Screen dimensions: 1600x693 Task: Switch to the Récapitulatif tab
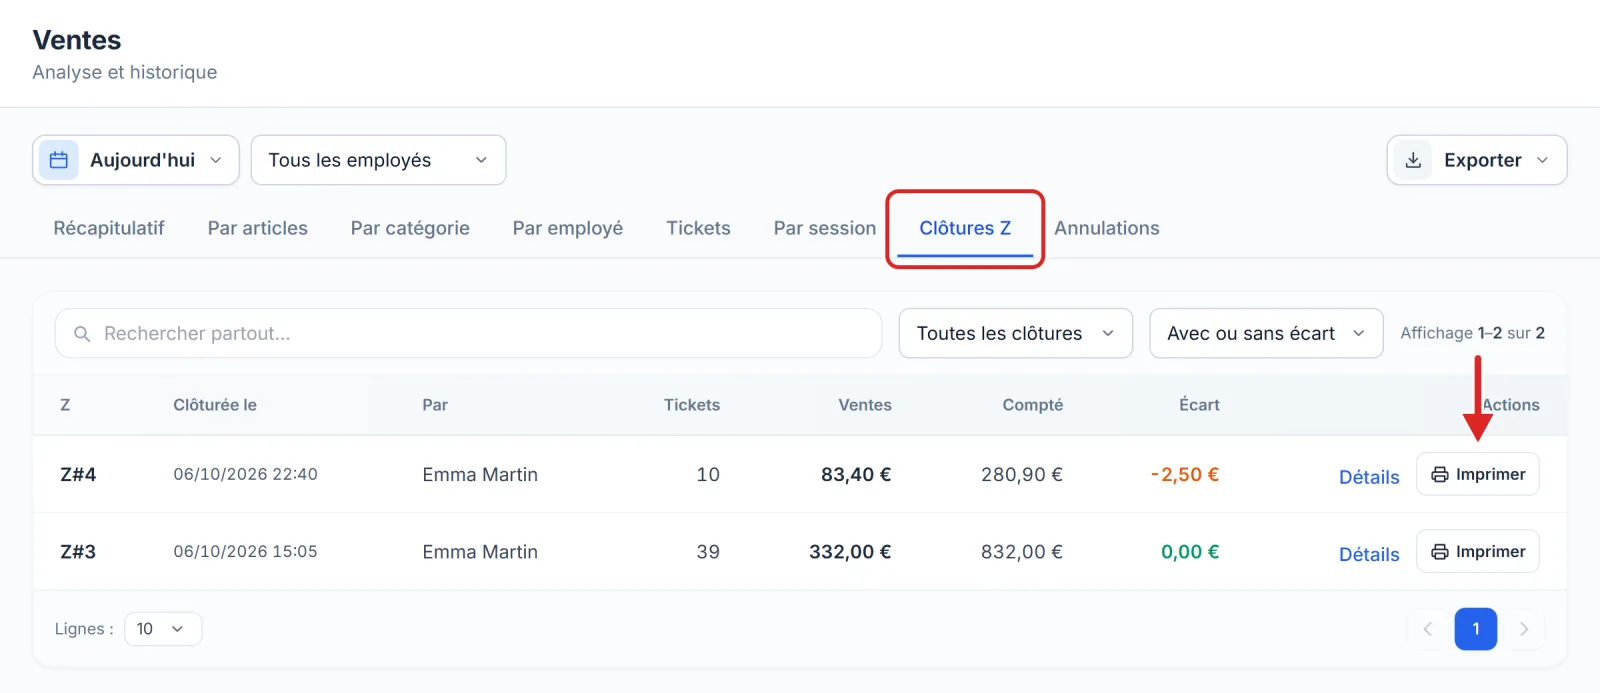tap(109, 228)
